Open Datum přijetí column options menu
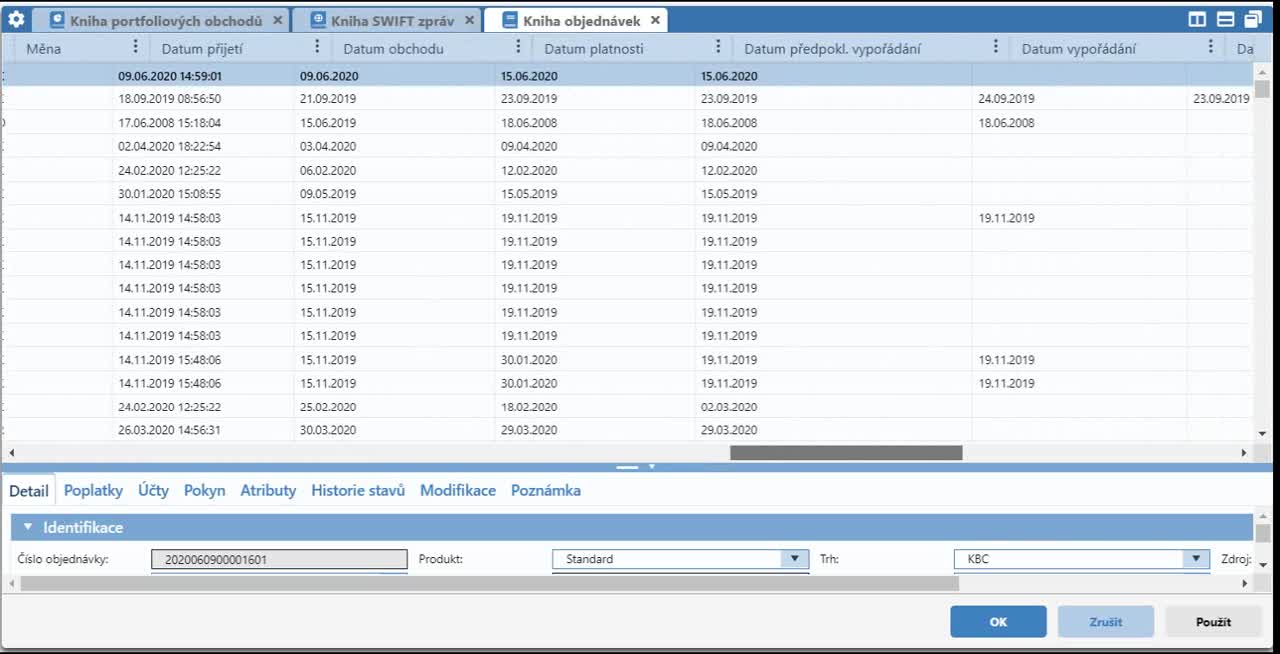 click(317, 47)
